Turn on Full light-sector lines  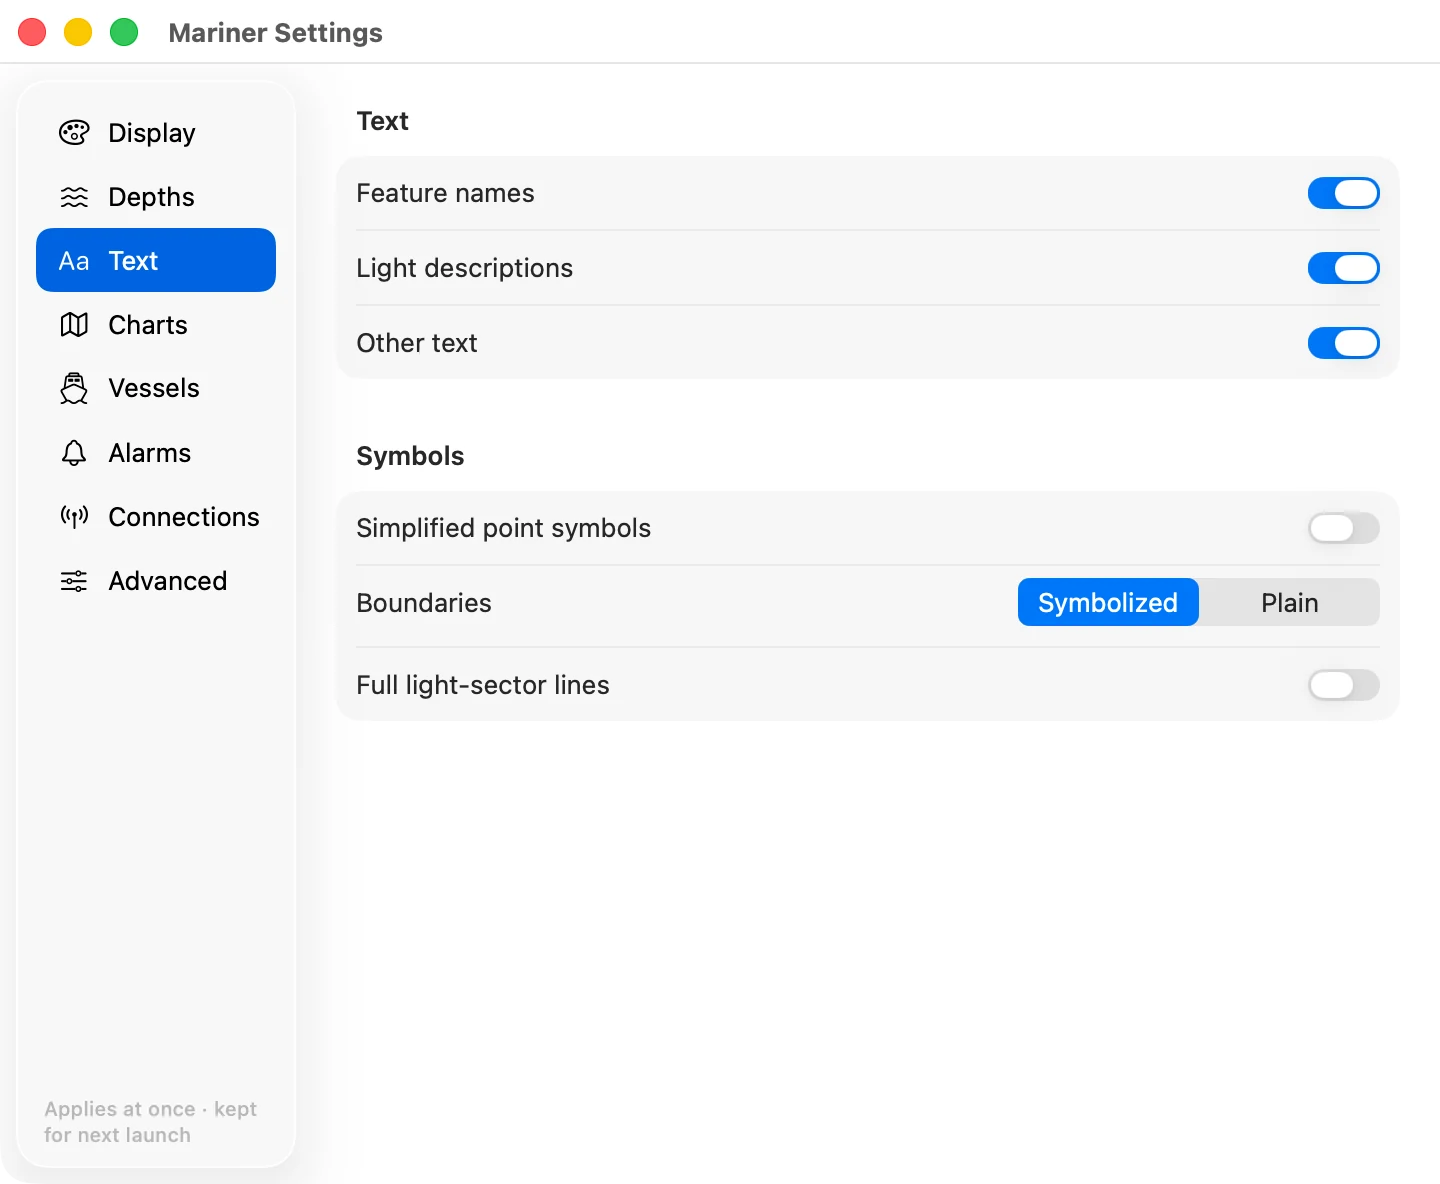(x=1343, y=685)
